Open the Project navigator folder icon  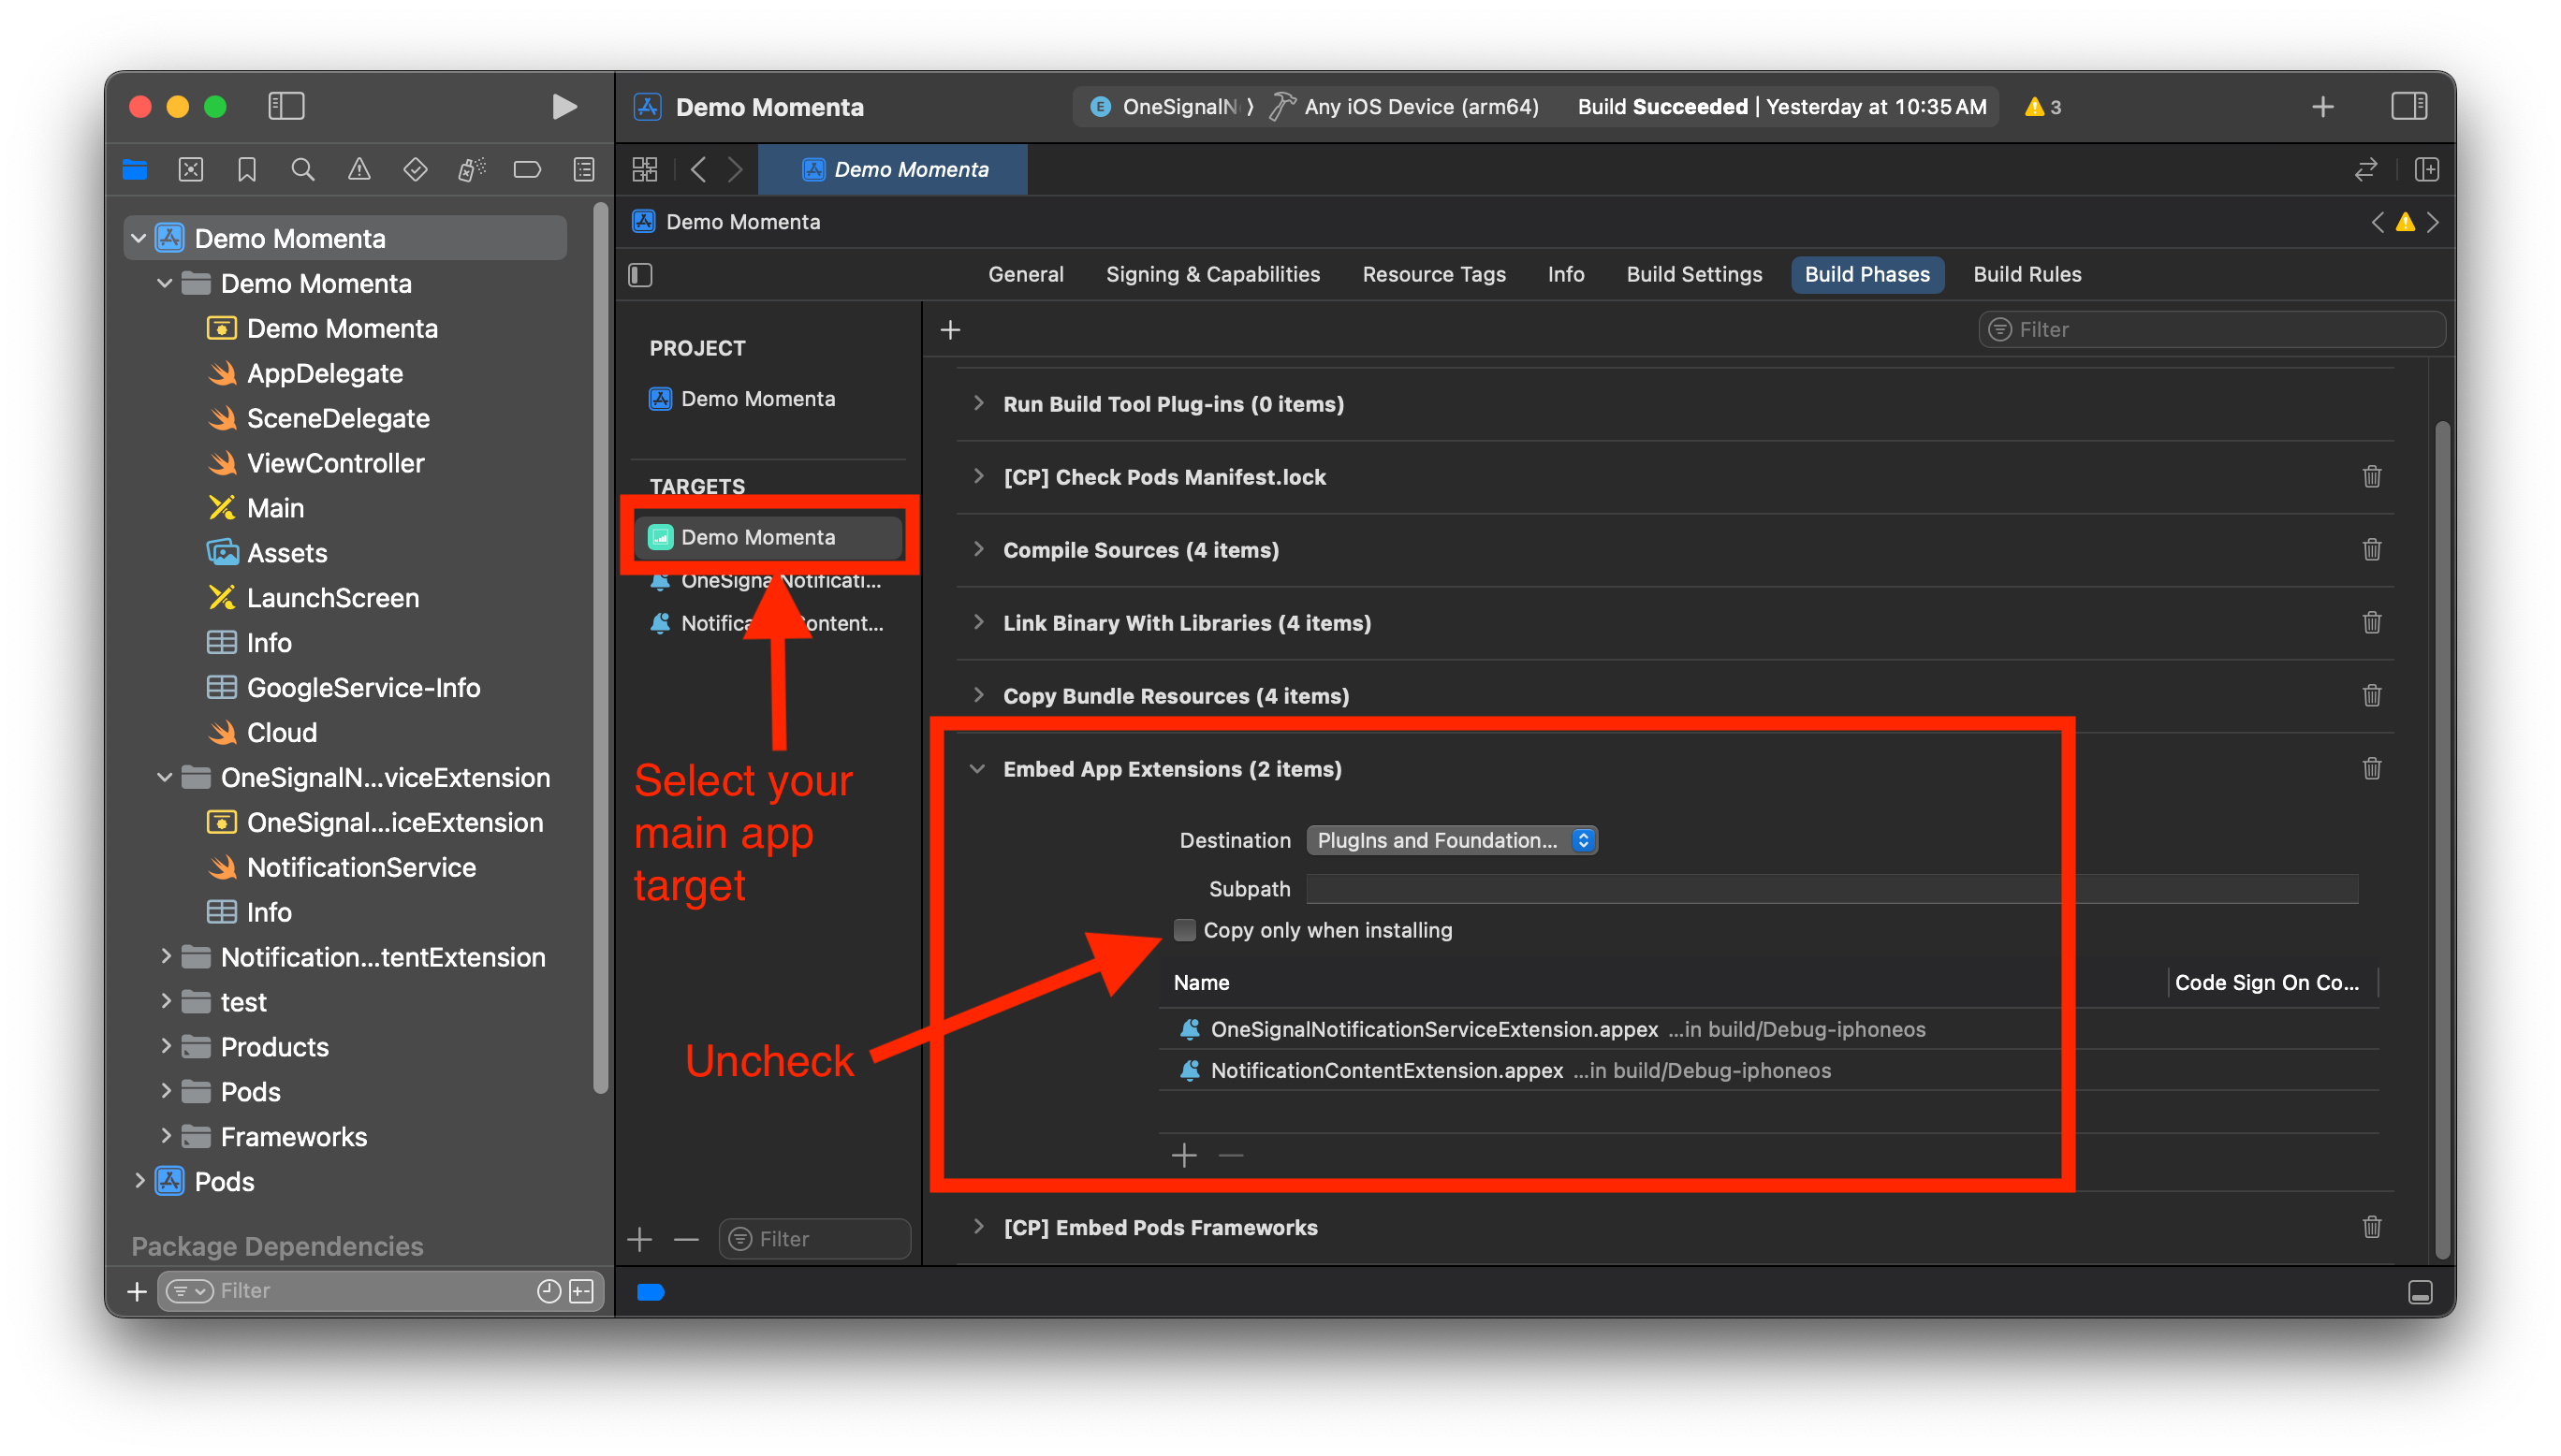135,170
